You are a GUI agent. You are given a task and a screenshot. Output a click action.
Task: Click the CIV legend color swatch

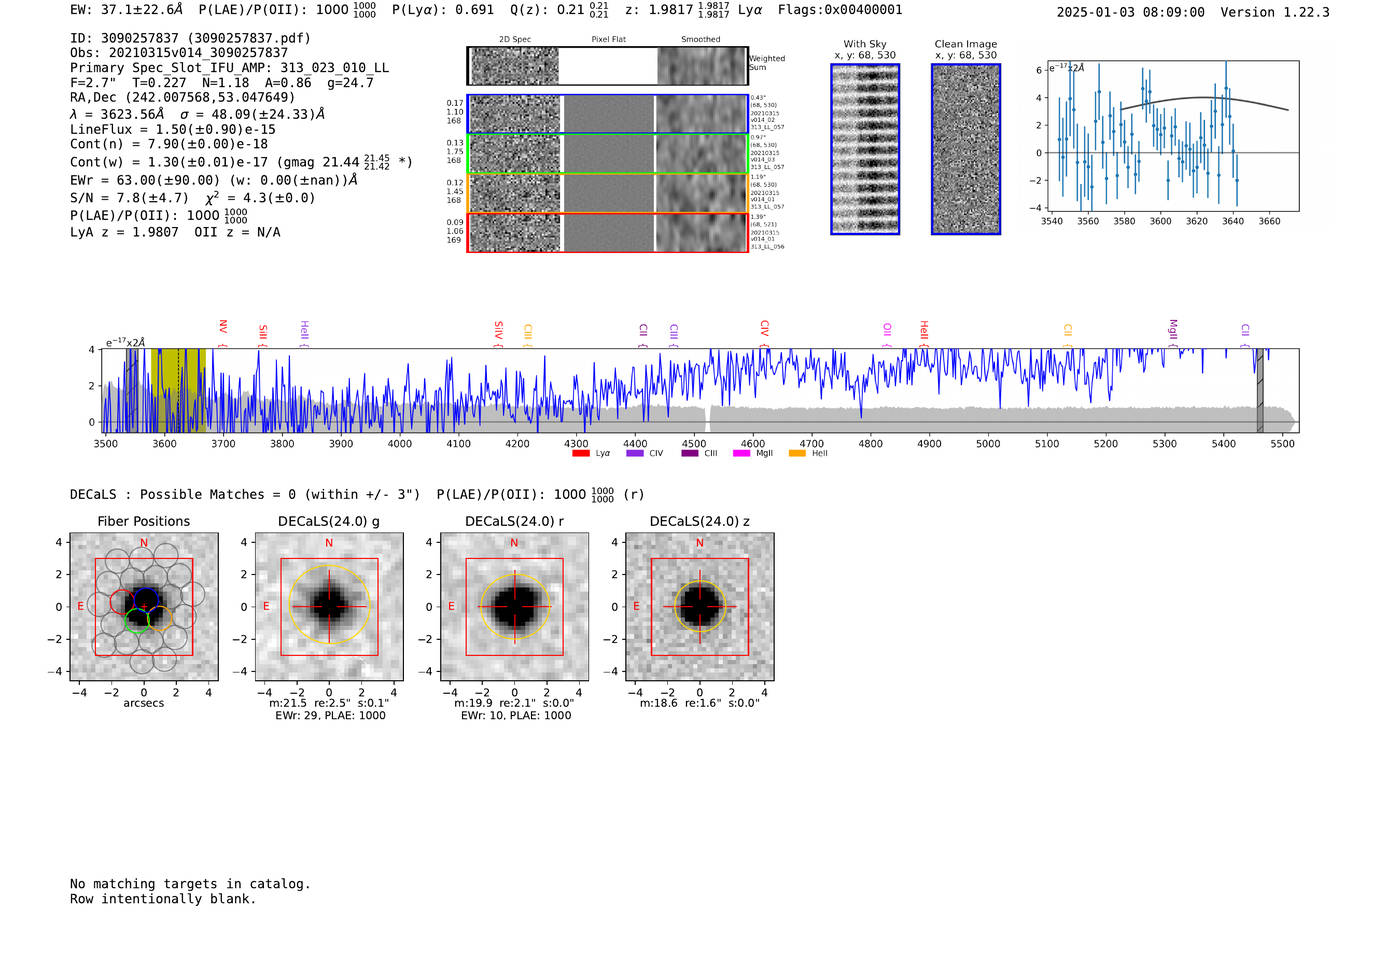pyautogui.click(x=634, y=453)
